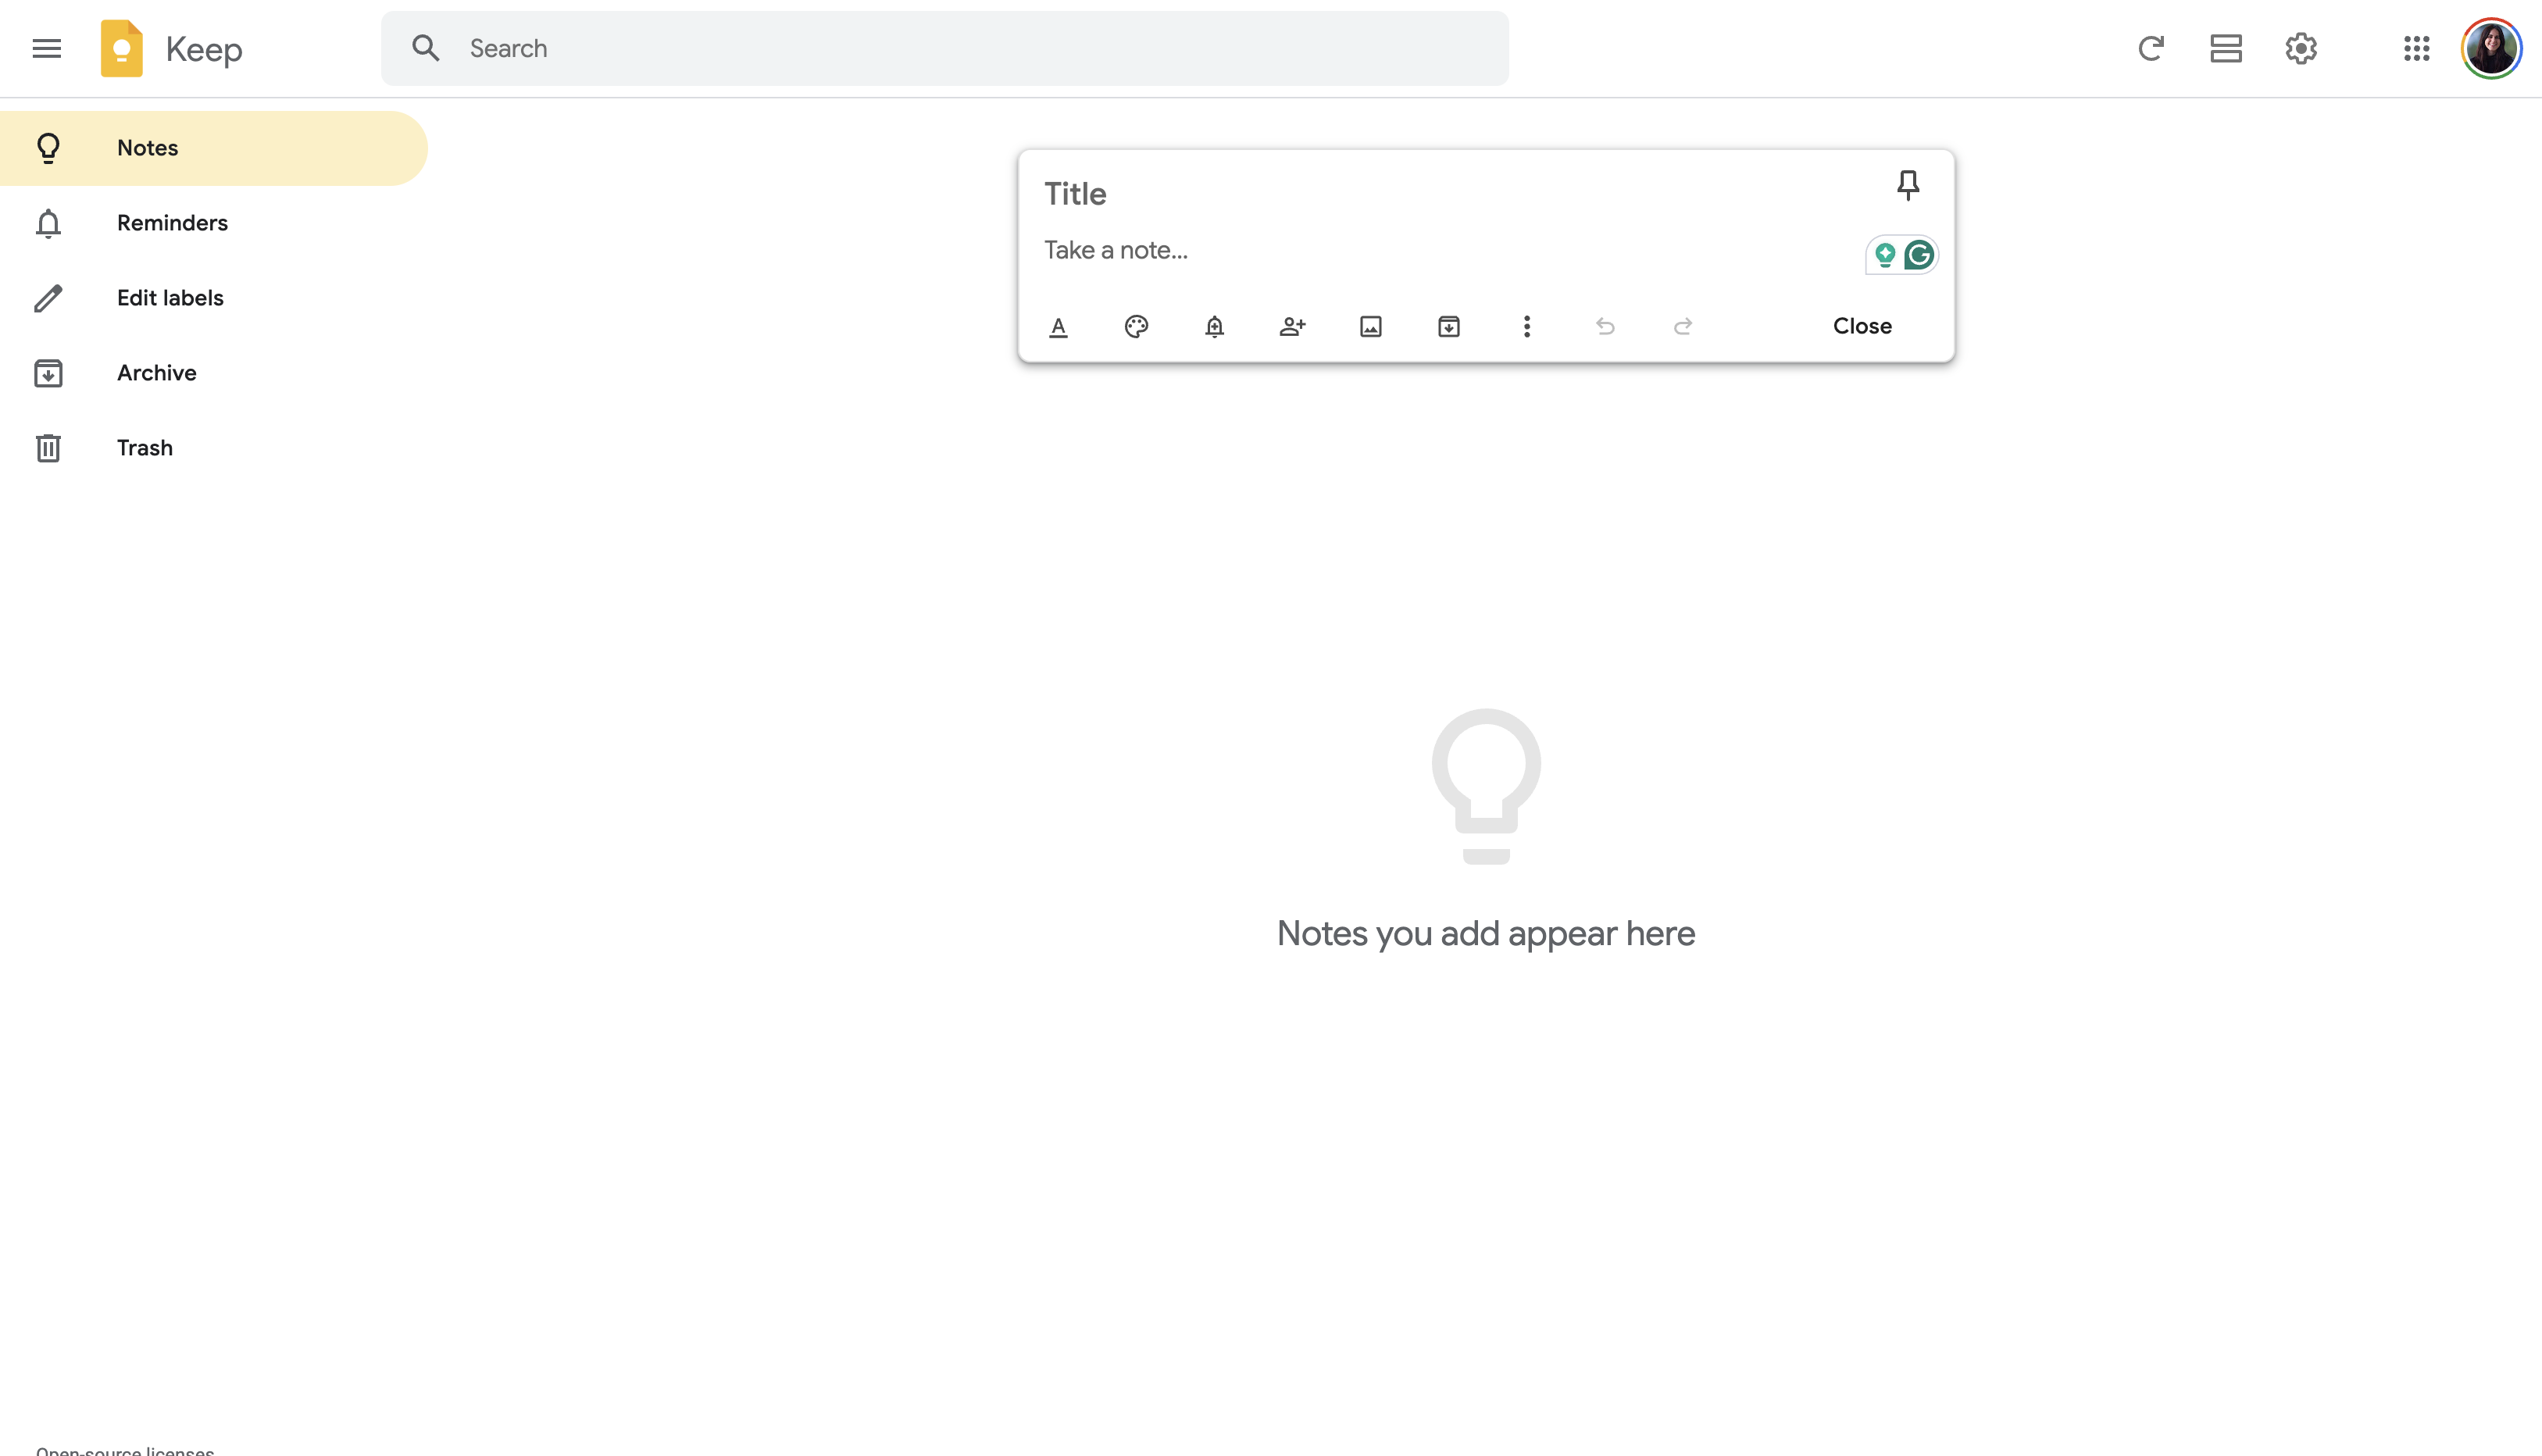Close the note editor
Viewport: 2542px width, 1456px height.
(x=1861, y=325)
